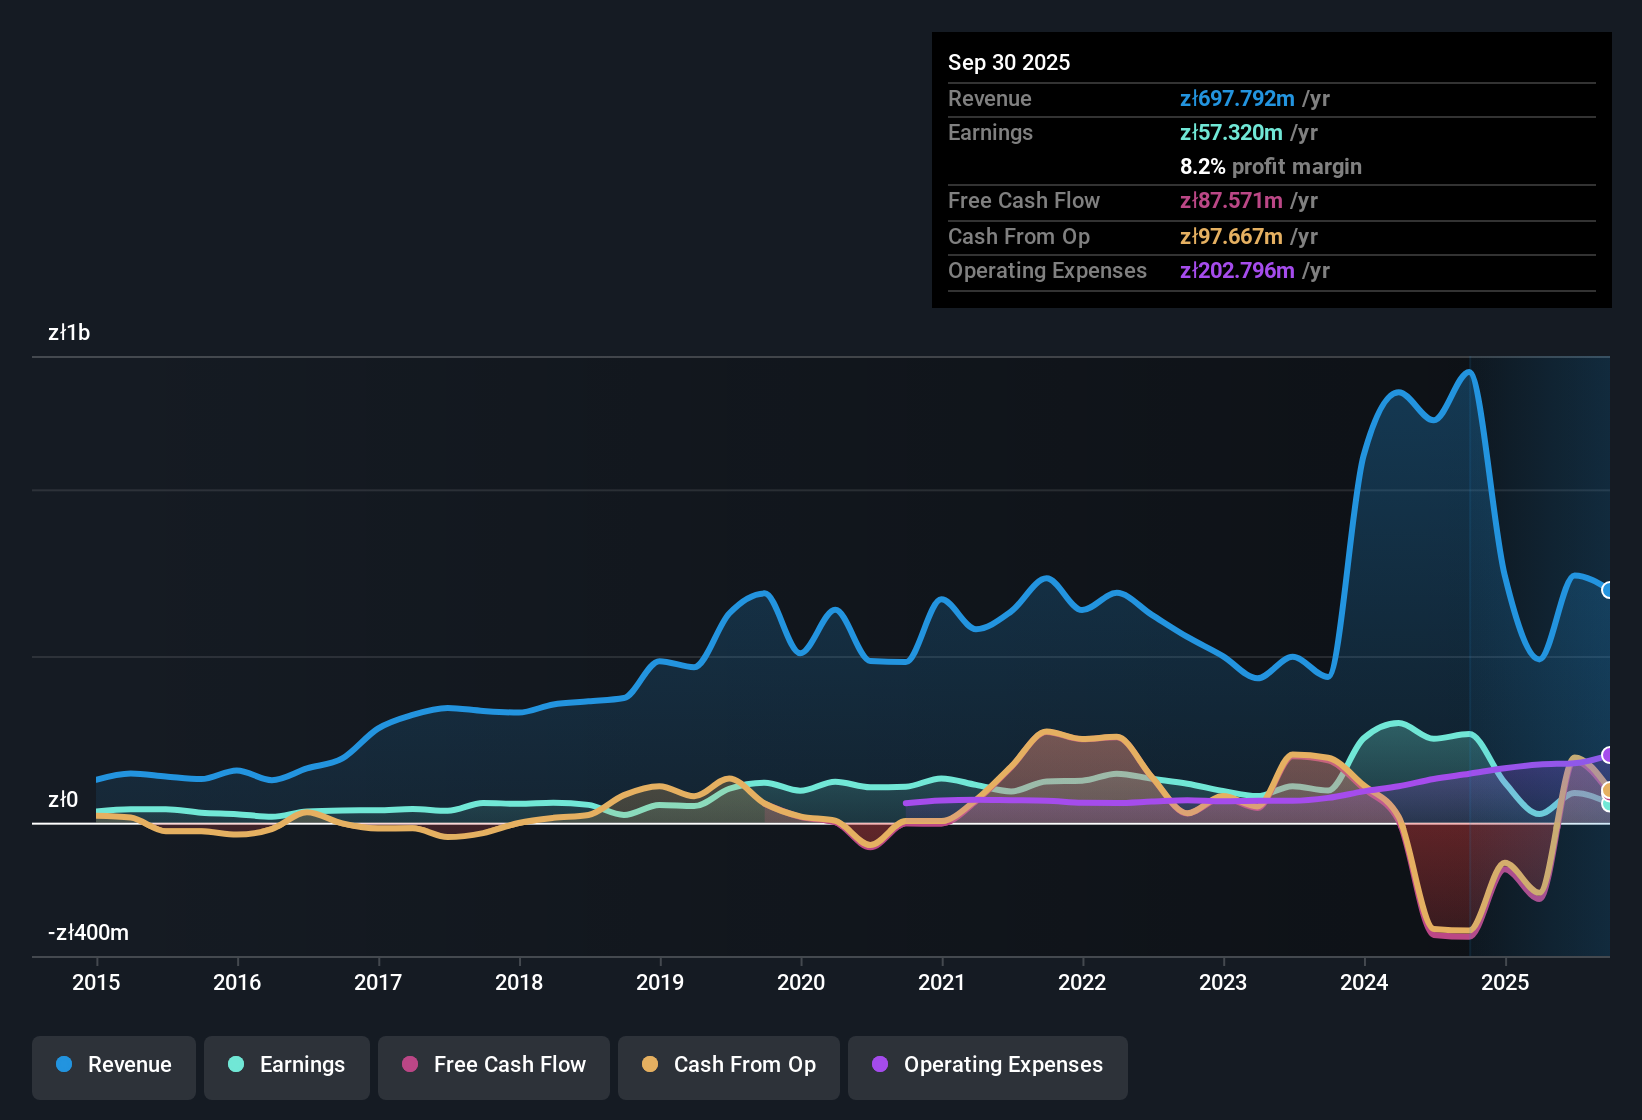This screenshot has width=1642, height=1120.
Task: Click the 2020 label on the x-axis
Action: pyautogui.click(x=801, y=983)
